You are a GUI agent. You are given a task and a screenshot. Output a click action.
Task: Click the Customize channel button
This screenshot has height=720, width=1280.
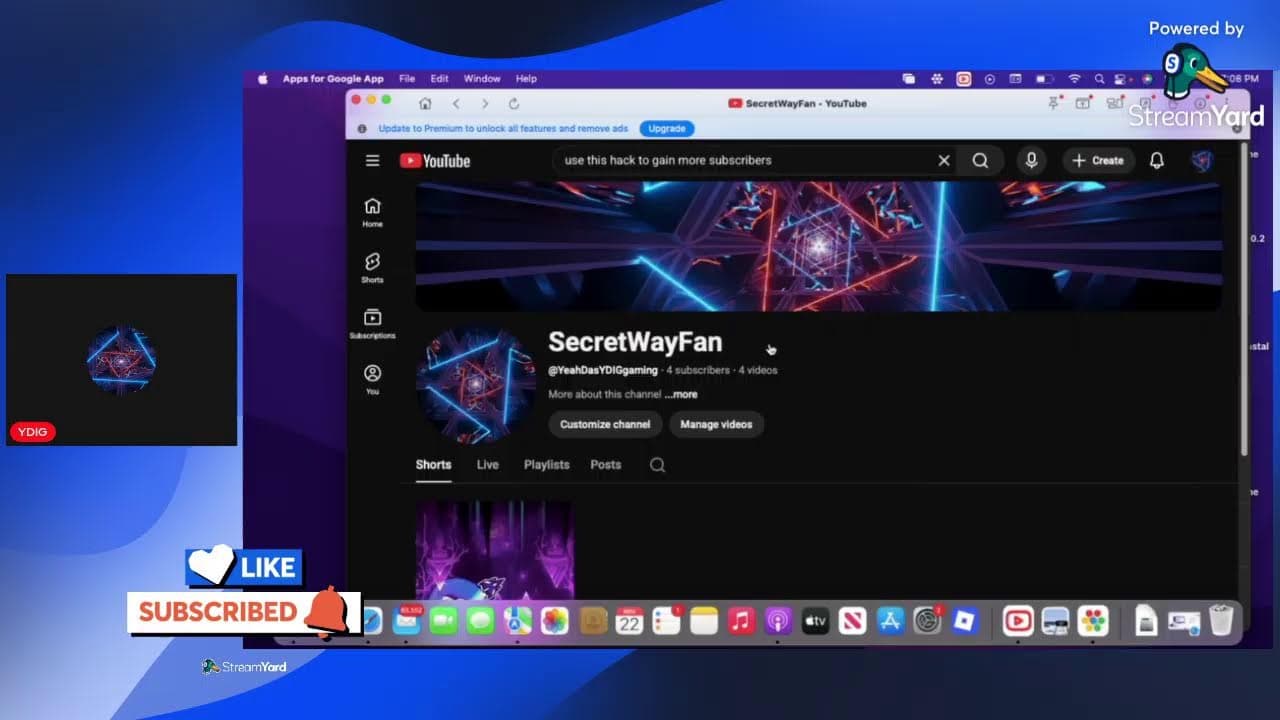point(605,424)
